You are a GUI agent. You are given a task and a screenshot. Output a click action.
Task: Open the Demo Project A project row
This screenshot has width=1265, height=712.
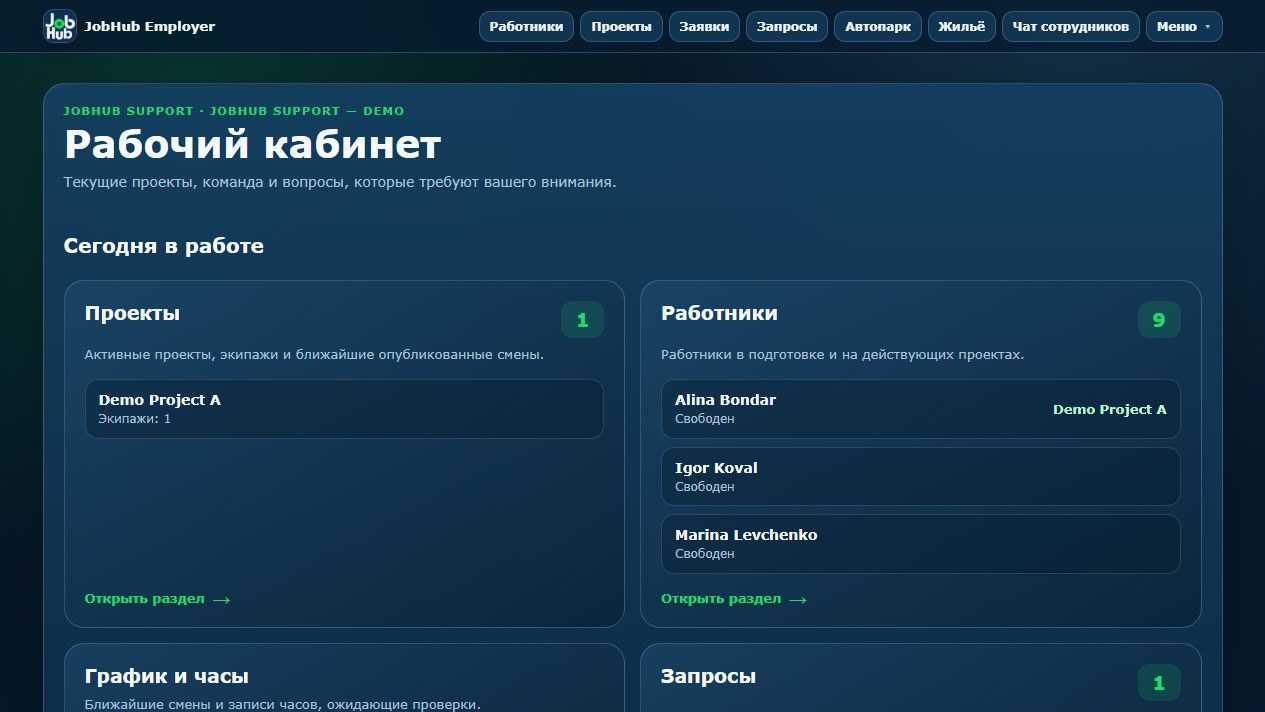point(344,409)
